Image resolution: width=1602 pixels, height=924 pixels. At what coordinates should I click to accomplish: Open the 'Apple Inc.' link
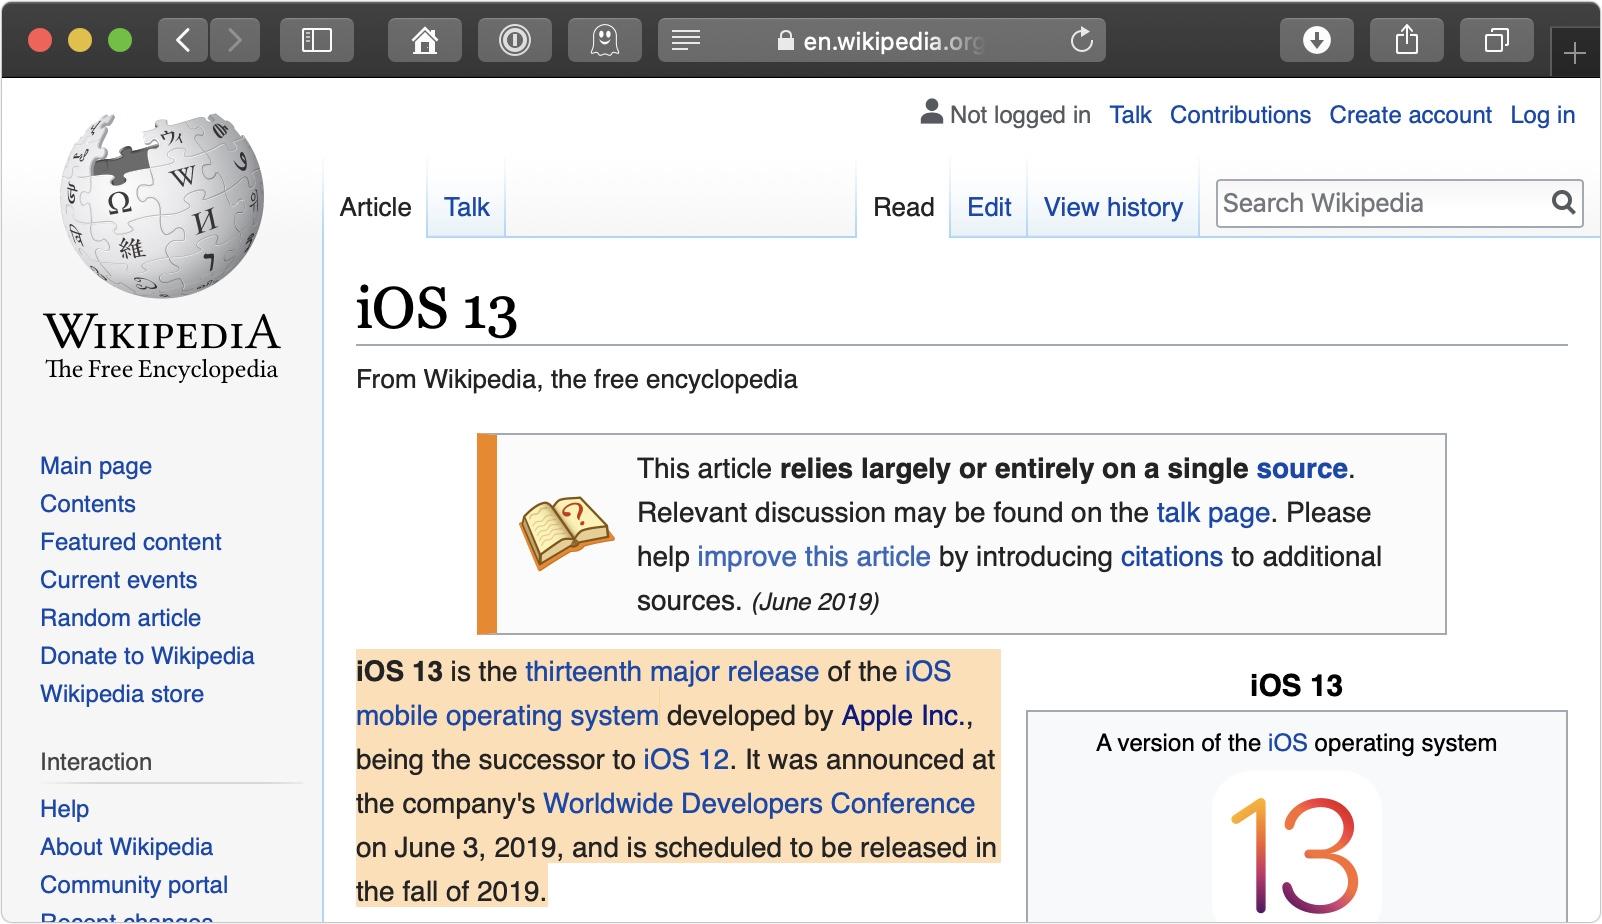(903, 716)
